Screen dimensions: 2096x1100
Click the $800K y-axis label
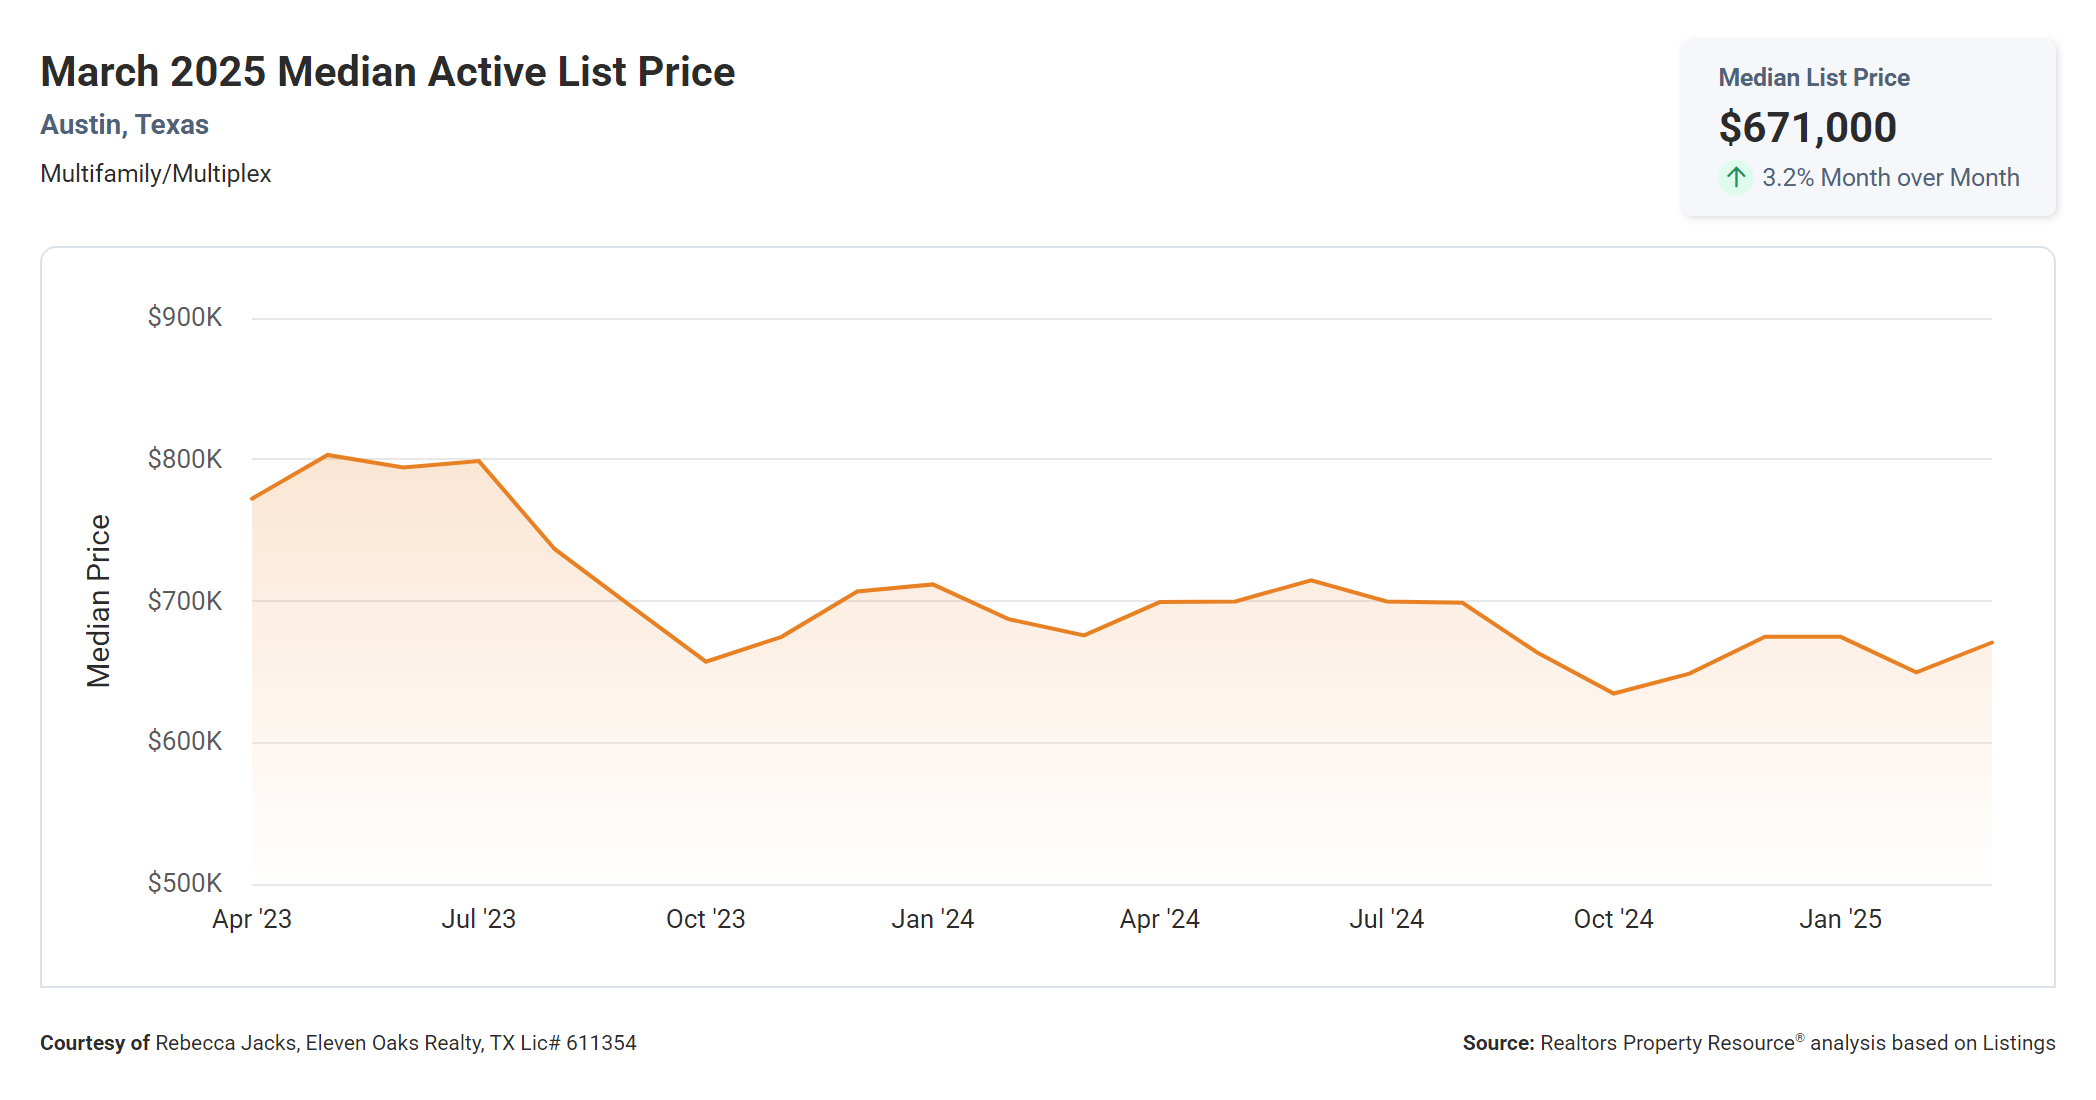pyautogui.click(x=185, y=459)
